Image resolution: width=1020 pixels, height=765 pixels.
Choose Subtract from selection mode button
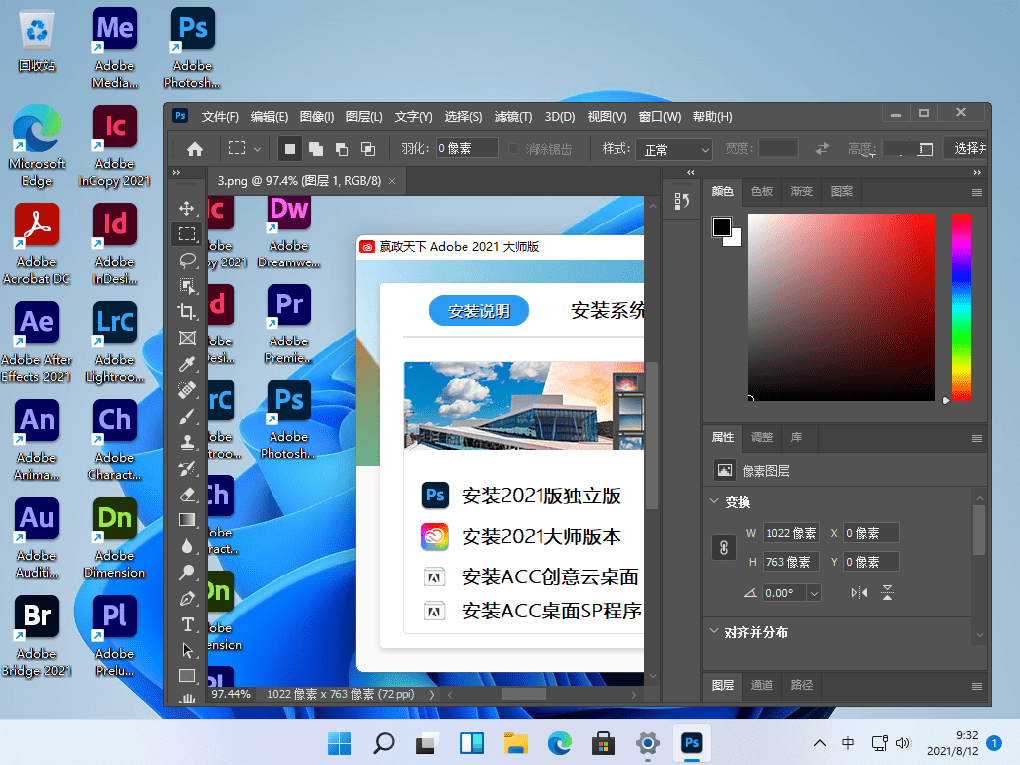pyautogui.click(x=342, y=149)
